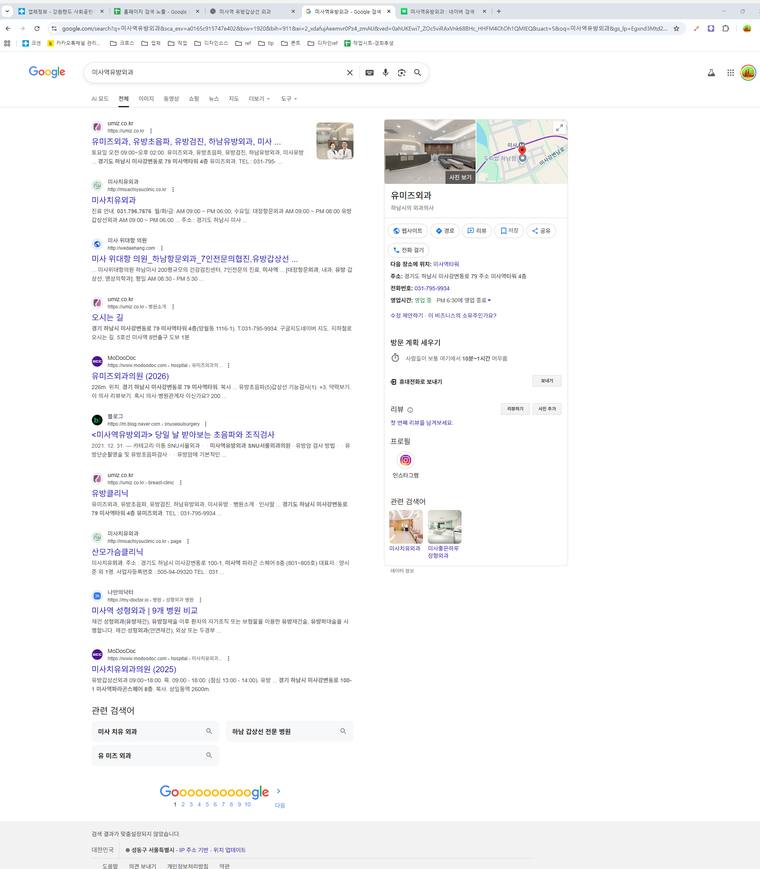Switch to the 쇼핑 shopping tab
Image resolution: width=760 pixels, height=869 pixels.
[193, 99]
